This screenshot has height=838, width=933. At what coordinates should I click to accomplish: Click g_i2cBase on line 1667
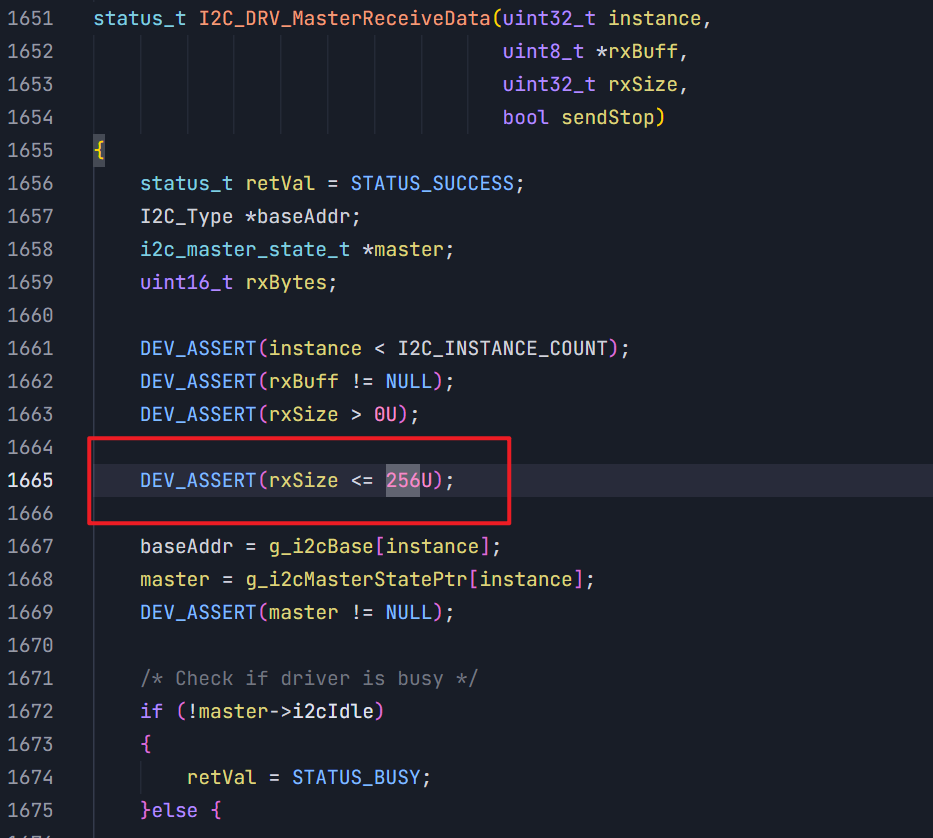pyautogui.click(x=321, y=546)
